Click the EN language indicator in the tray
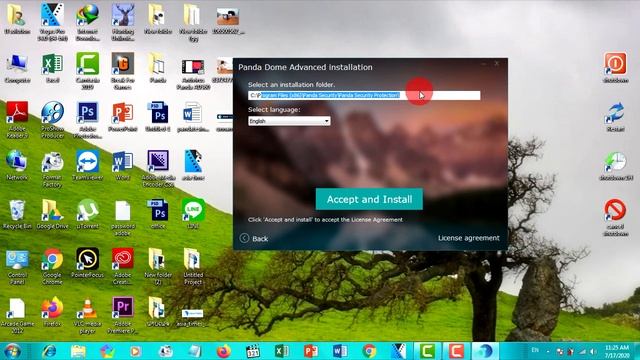The width and height of the screenshot is (640, 360). [535, 350]
